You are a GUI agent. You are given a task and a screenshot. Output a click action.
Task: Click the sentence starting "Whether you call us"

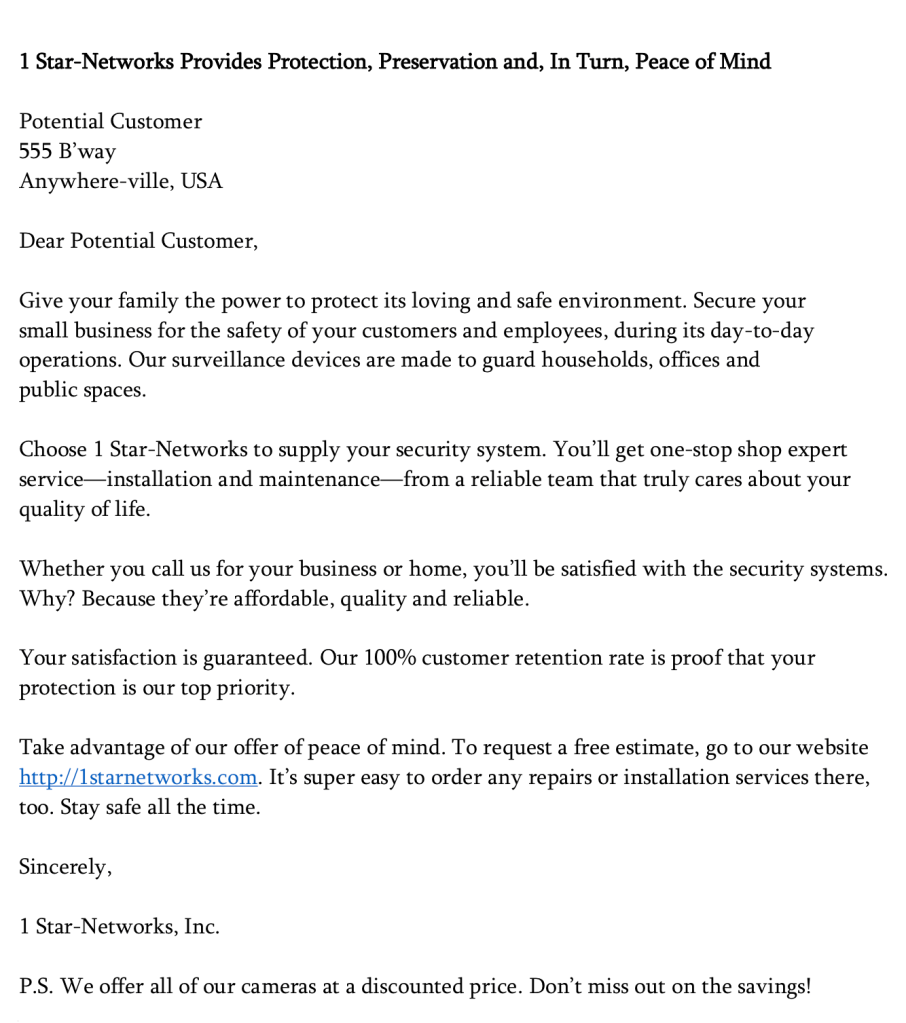(x=452, y=569)
